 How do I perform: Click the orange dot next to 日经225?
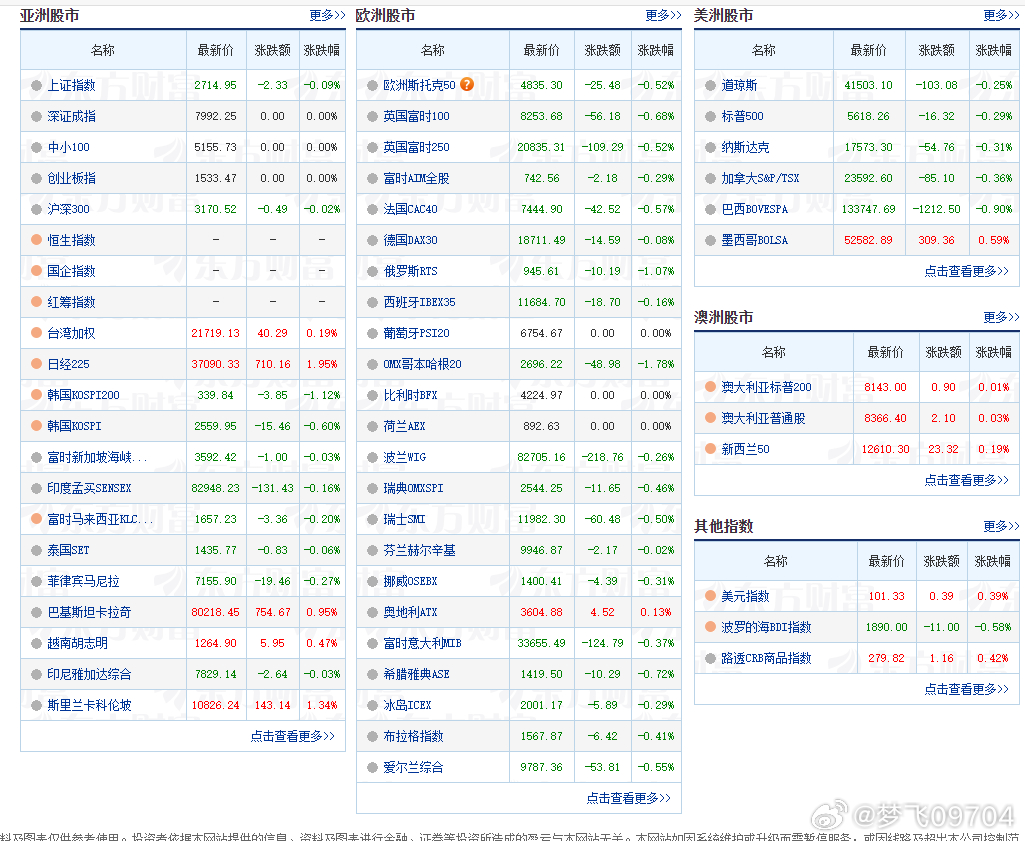36,364
